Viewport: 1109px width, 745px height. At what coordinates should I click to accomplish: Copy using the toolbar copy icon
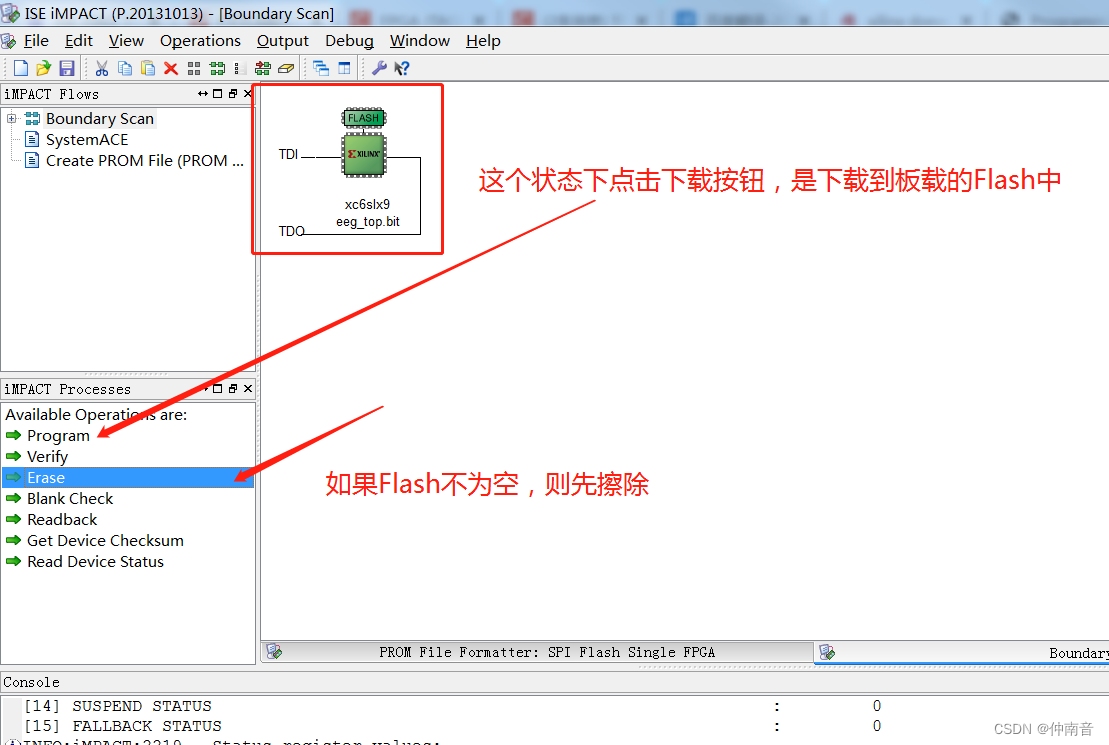[125, 68]
